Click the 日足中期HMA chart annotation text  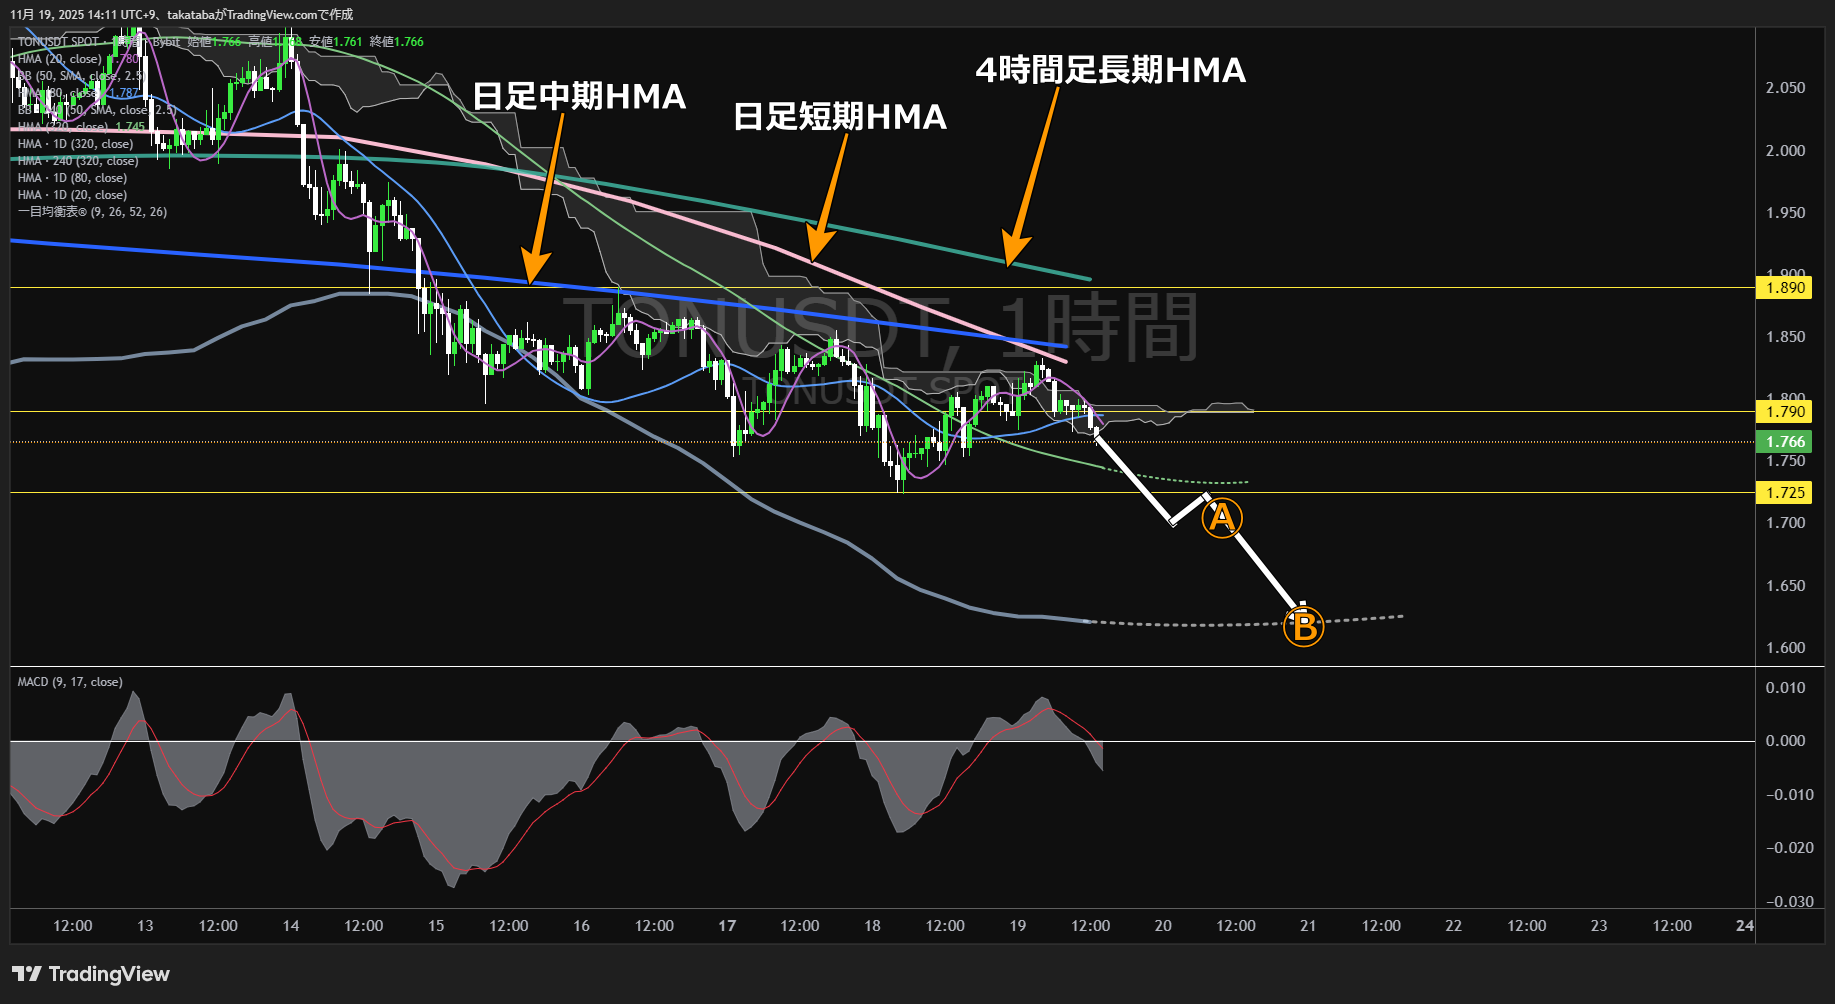pyautogui.click(x=579, y=96)
